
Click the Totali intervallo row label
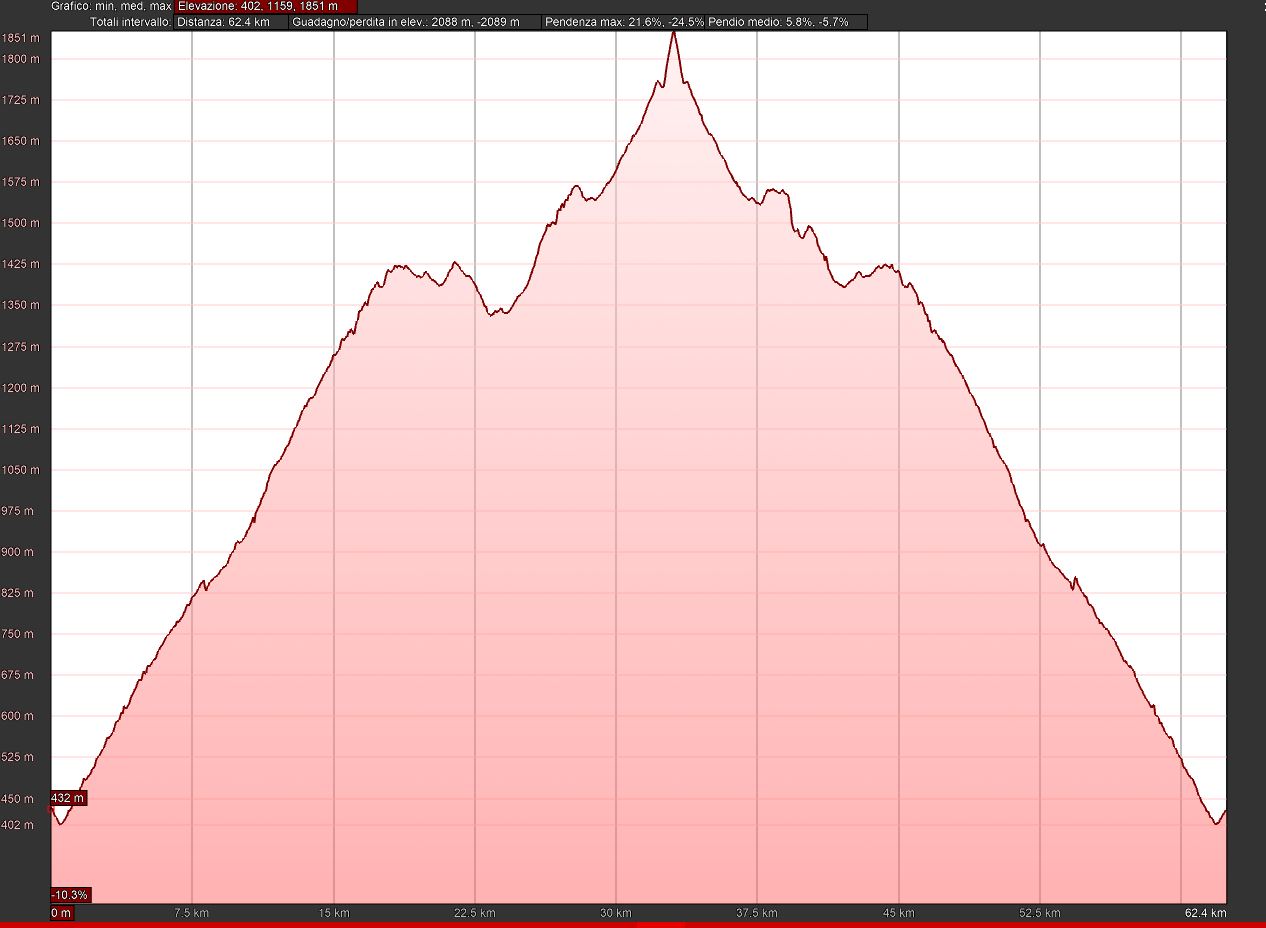tap(130, 22)
